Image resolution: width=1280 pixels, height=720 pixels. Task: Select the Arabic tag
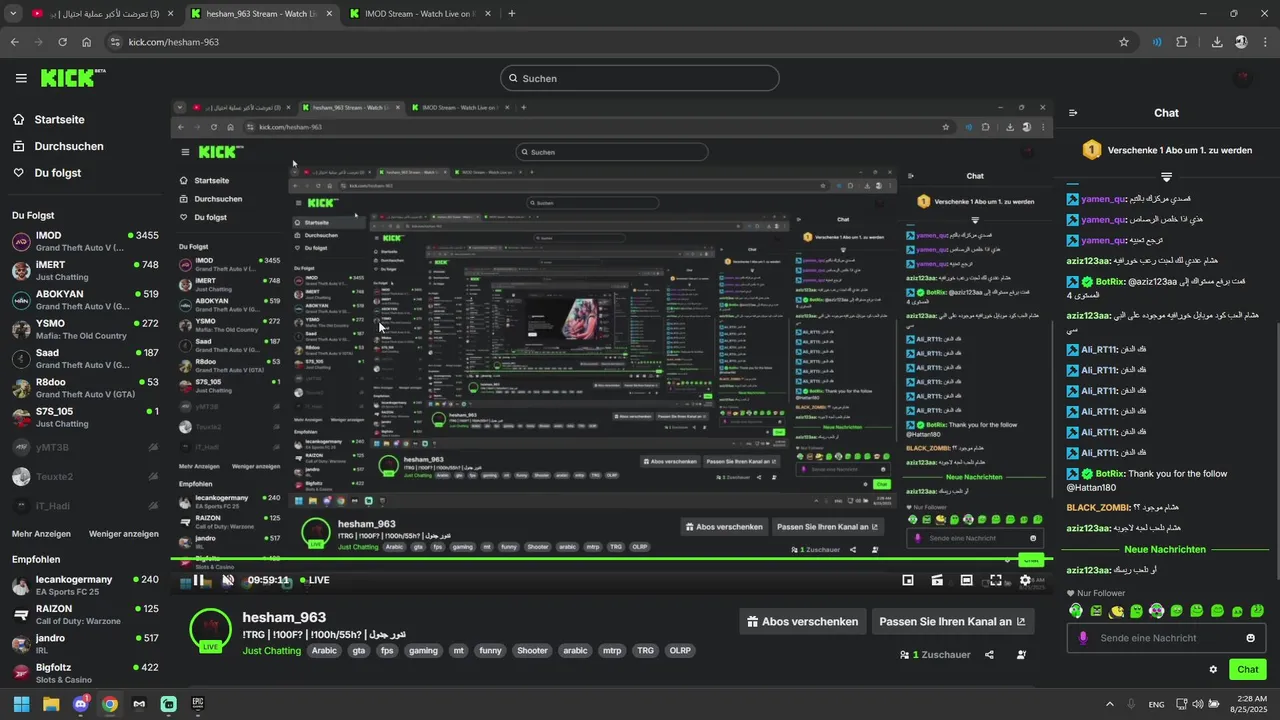pos(324,651)
